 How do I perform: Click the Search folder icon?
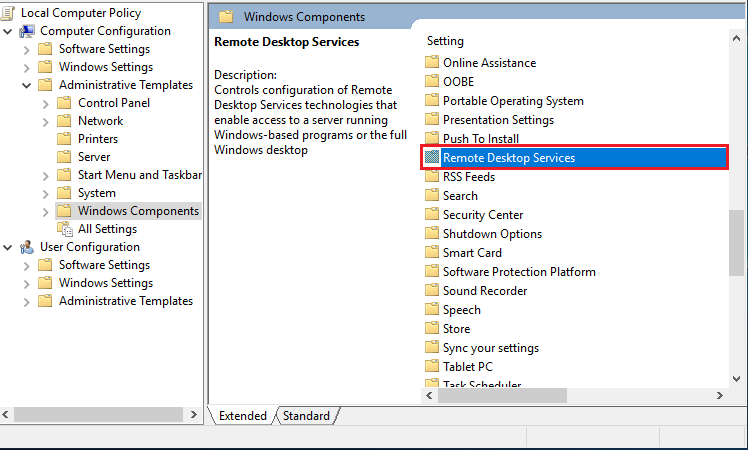[432, 196]
